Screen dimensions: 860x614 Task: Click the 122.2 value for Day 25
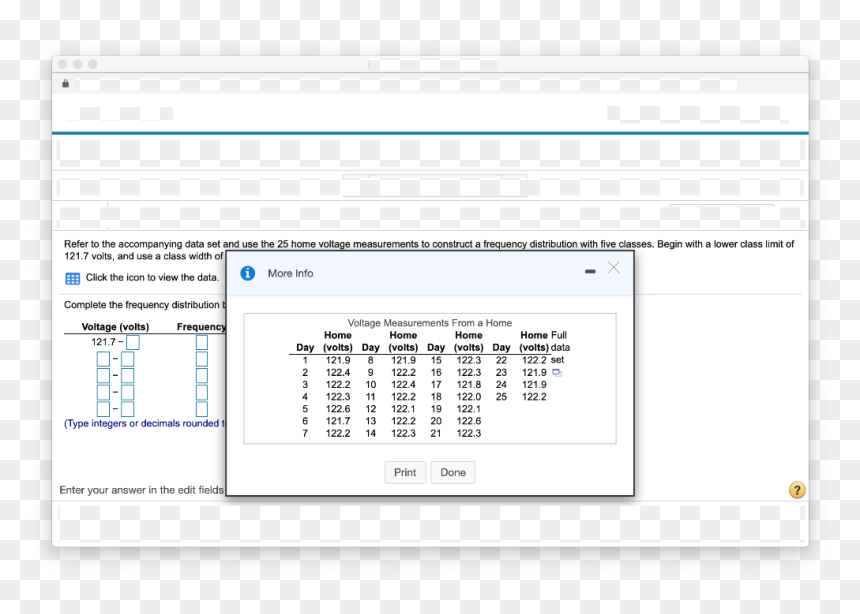point(534,397)
